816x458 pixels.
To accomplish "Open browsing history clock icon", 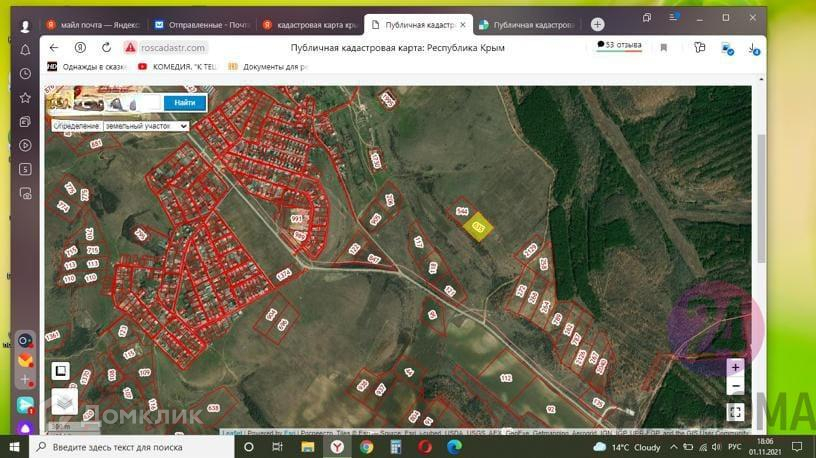I will (25, 74).
